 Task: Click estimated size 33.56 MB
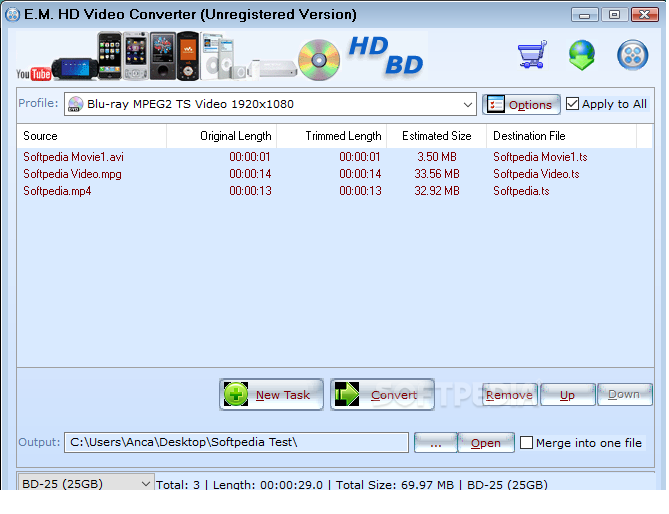point(437,174)
